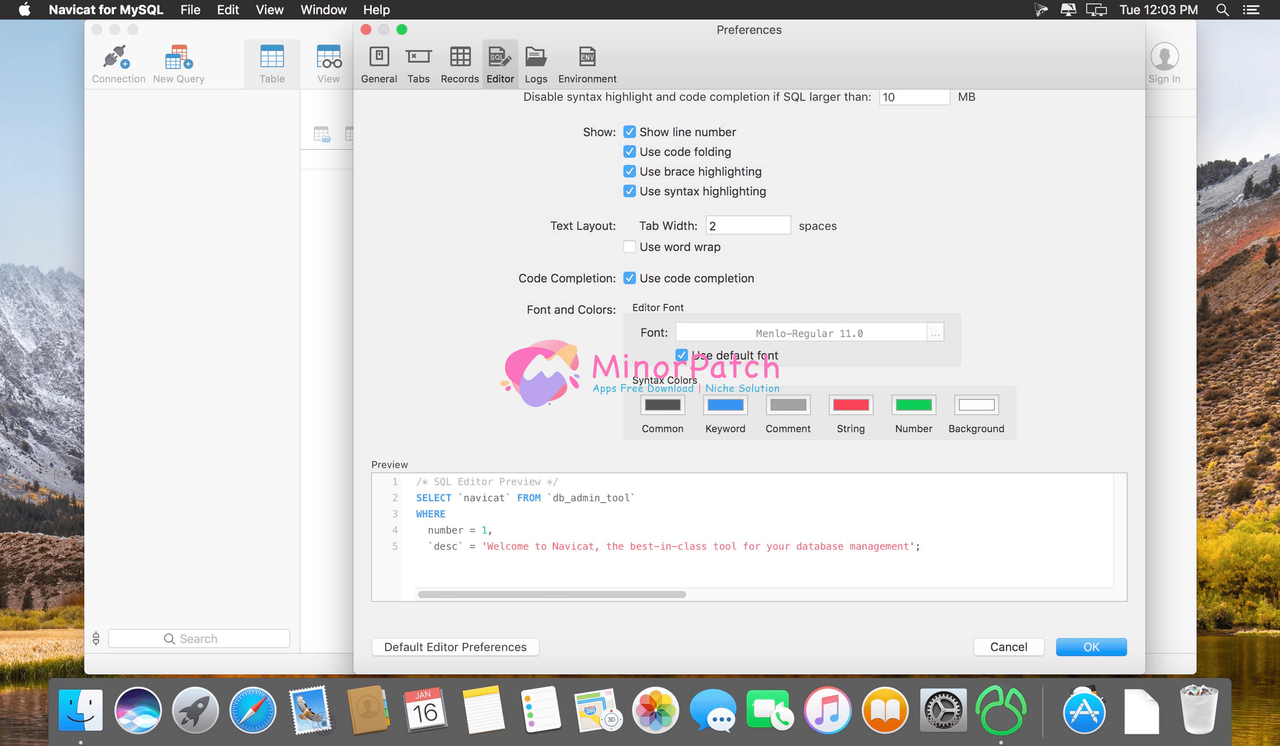
Task: Confirm preferences with OK
Action: pyautogui.click(x=1091, y=647)
